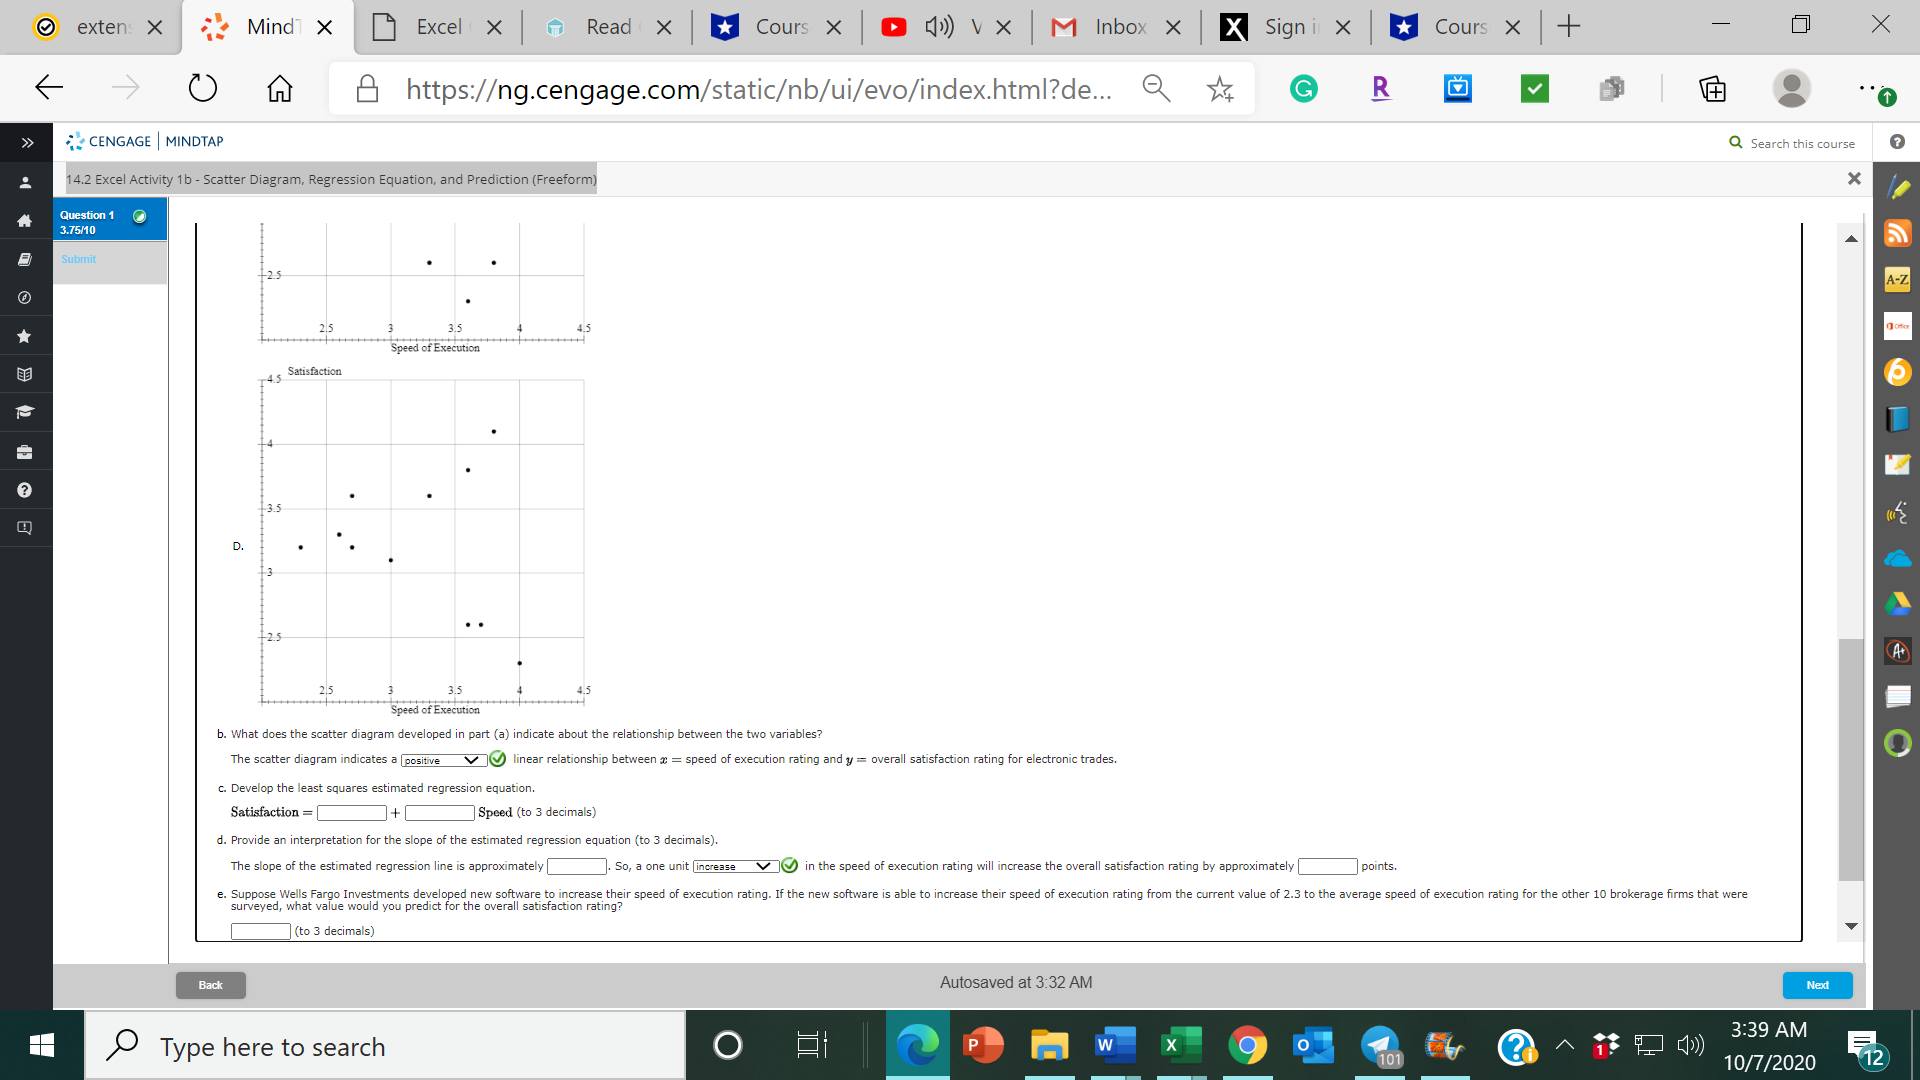Click the Next button
Viewport: 1920px width, 1080px height.
[1817, 985]
